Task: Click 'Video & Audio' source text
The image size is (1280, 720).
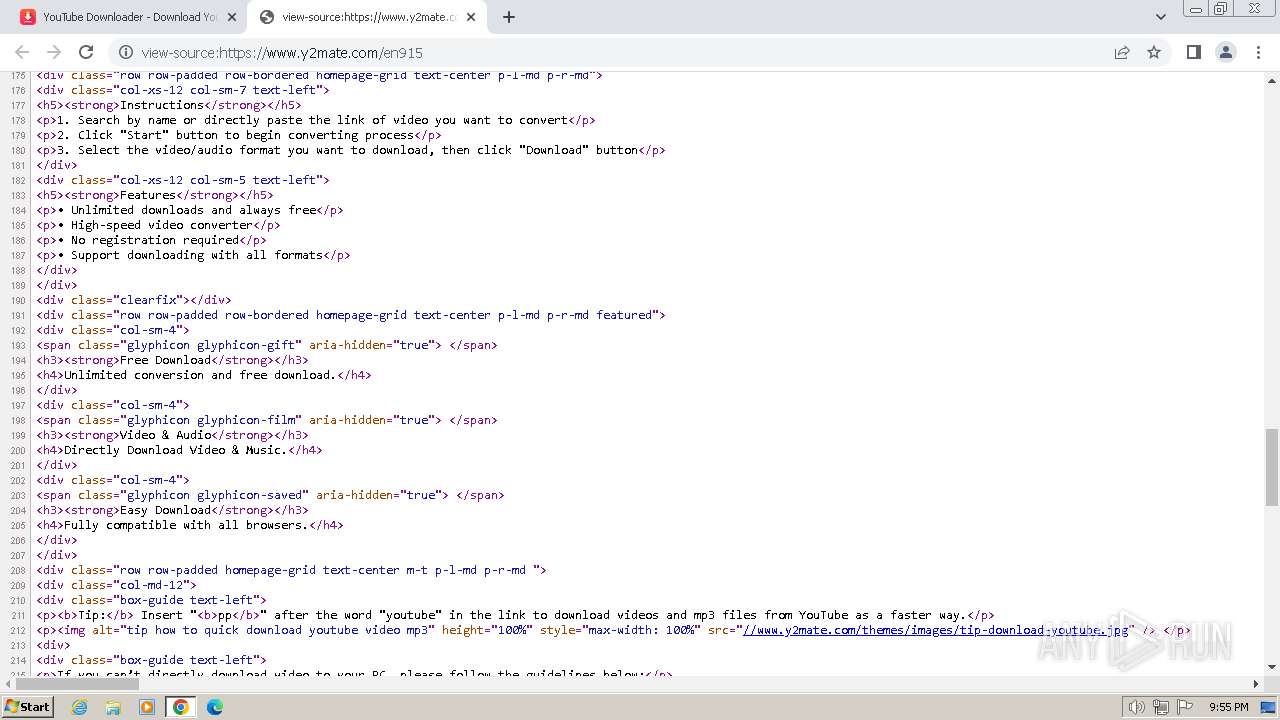Action: (x=165, y=435)
